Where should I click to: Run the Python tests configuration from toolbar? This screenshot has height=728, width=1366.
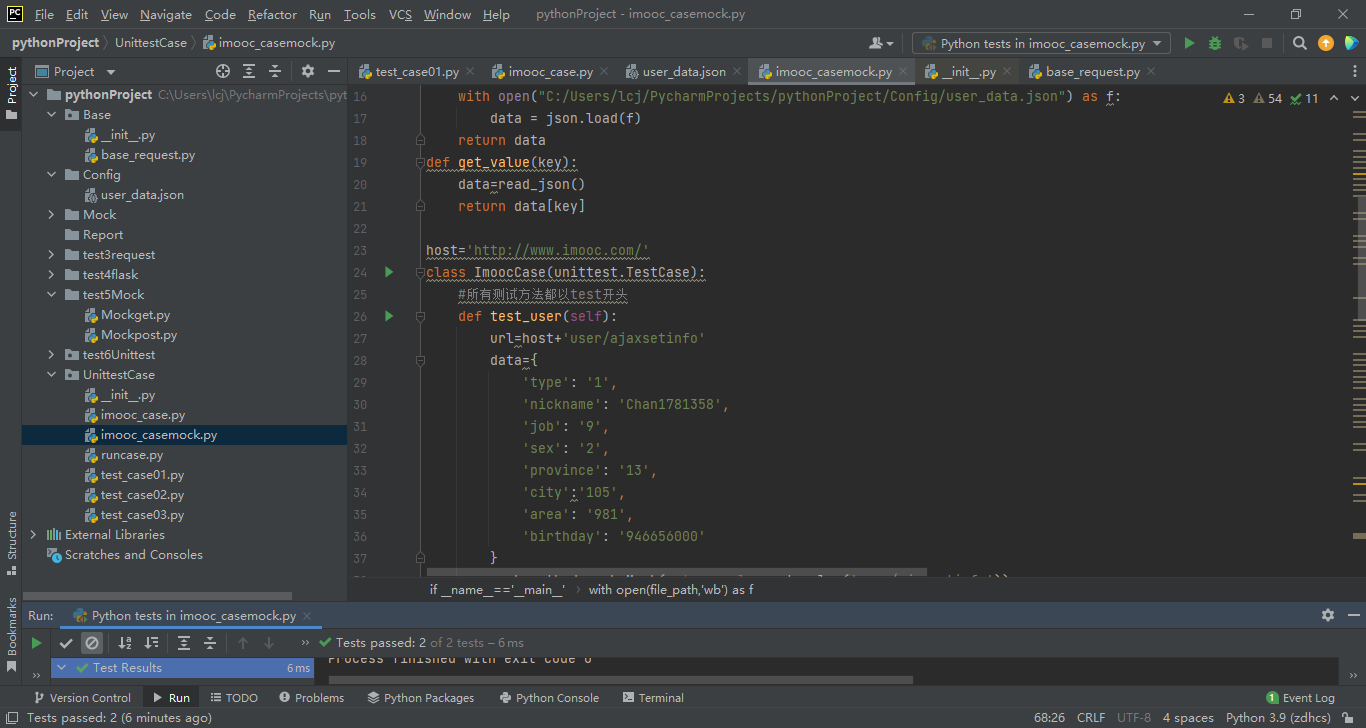coord(1189,43)
